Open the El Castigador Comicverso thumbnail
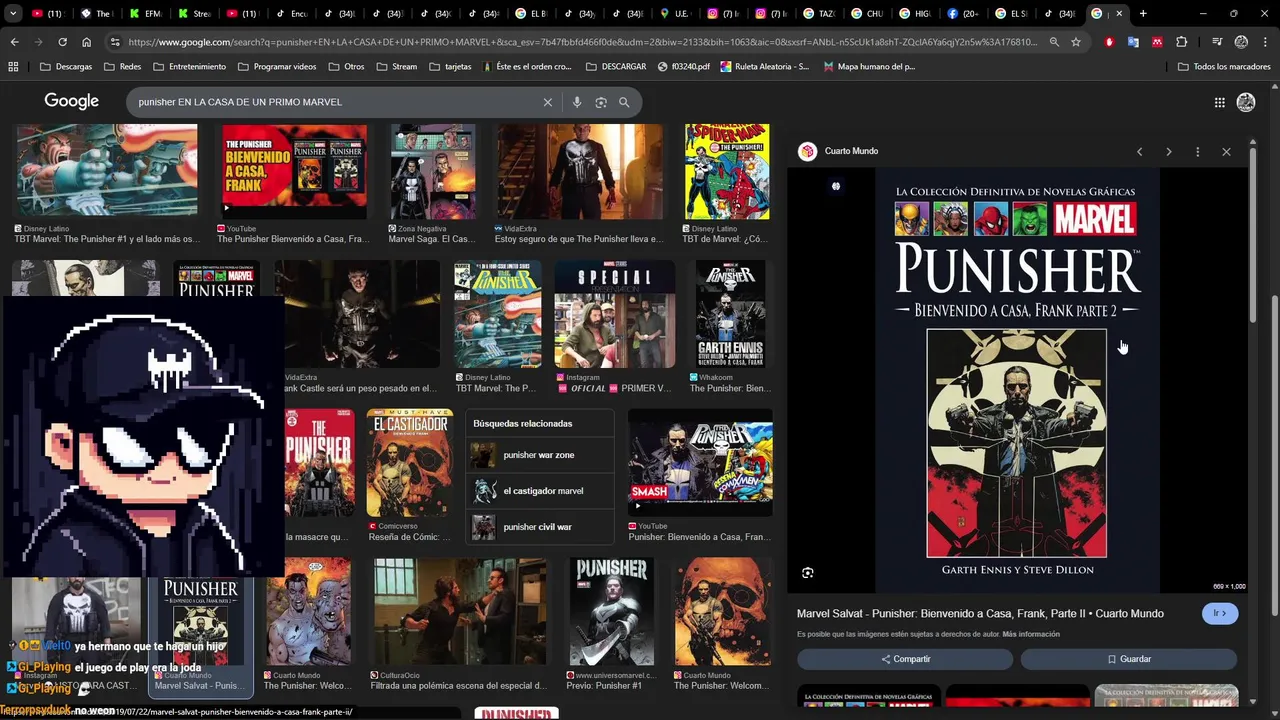Image resolution: width=1280 pixels, height=720 pixels. (x=410, y=464)
